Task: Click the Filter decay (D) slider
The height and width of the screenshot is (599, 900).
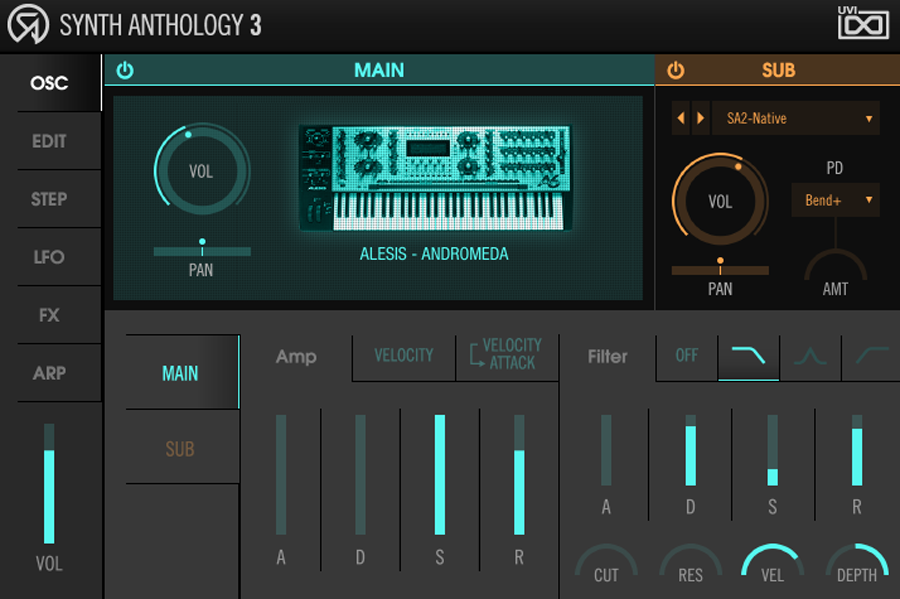Action: pyautogui.click(x=690, y=450)
